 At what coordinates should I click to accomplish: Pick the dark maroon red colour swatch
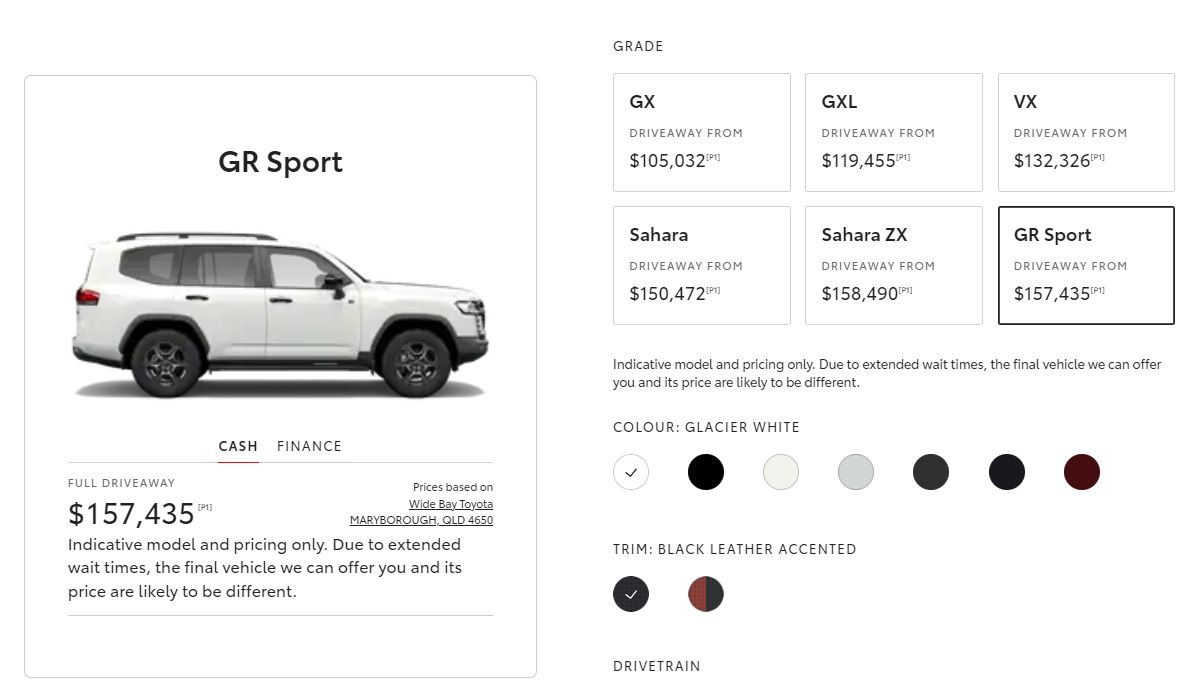point(1082,472)
